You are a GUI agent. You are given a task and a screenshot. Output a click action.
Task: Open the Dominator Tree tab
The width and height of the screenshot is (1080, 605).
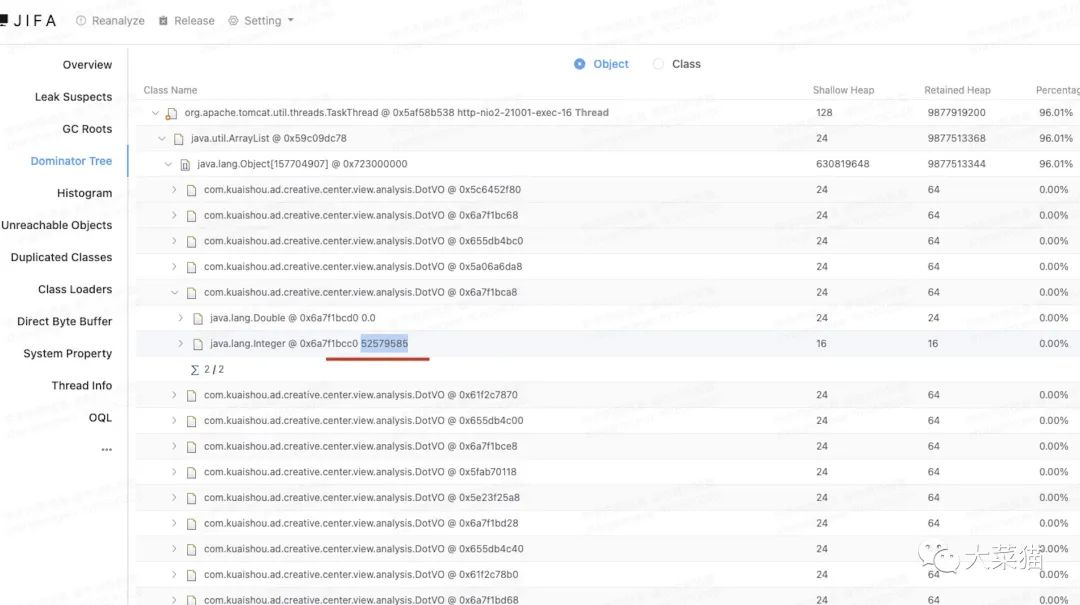71,161
